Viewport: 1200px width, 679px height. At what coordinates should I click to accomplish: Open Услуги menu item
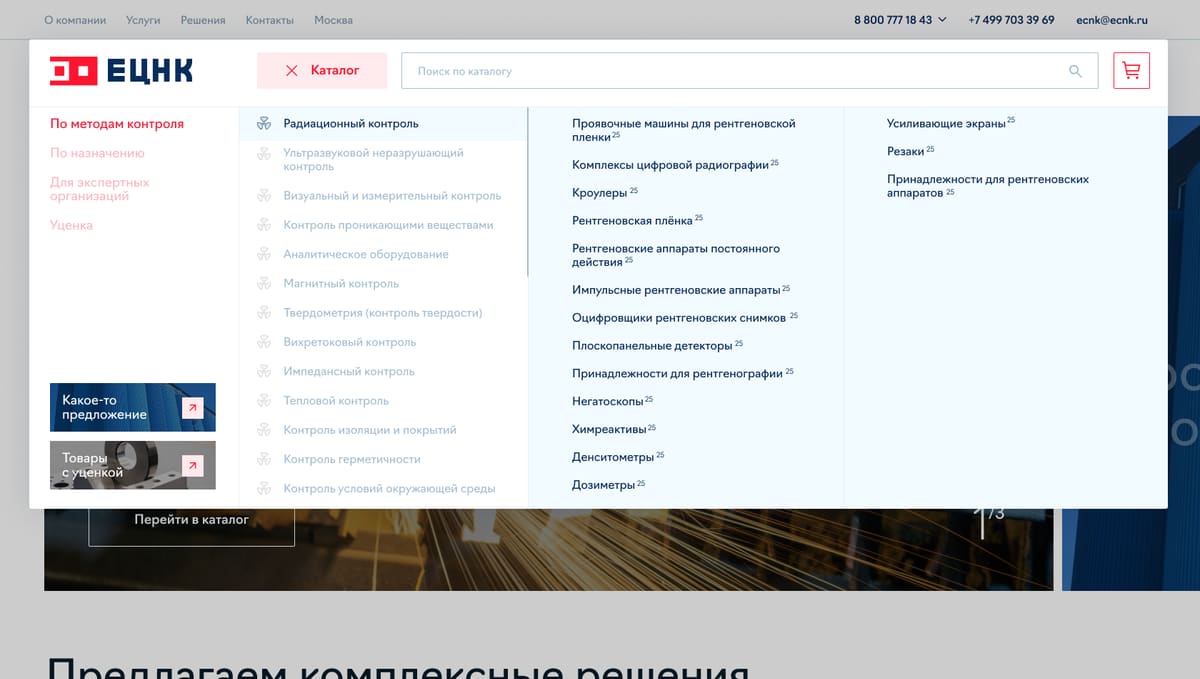click(144, 20)
